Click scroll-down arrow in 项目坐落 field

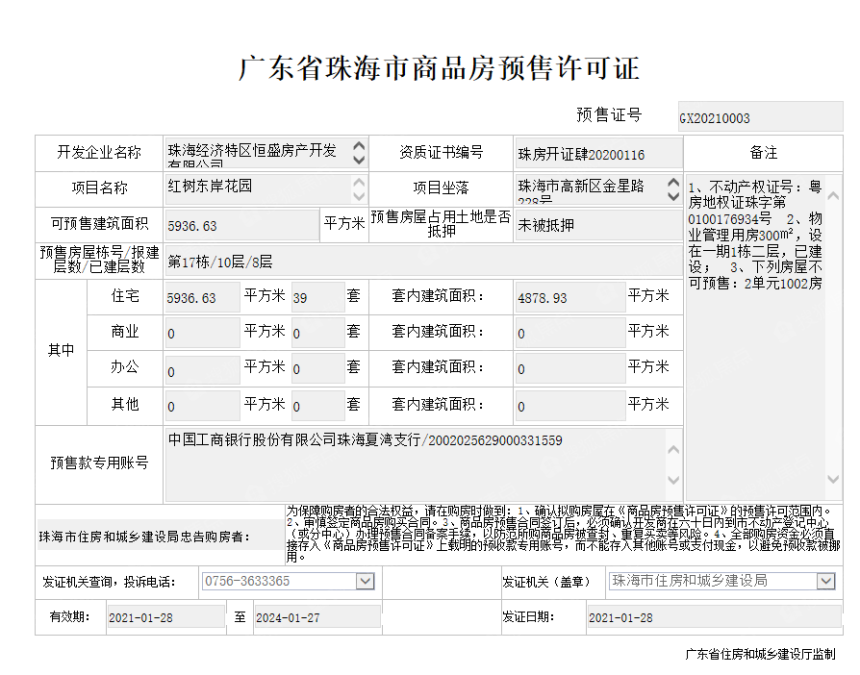click(674, 196)
